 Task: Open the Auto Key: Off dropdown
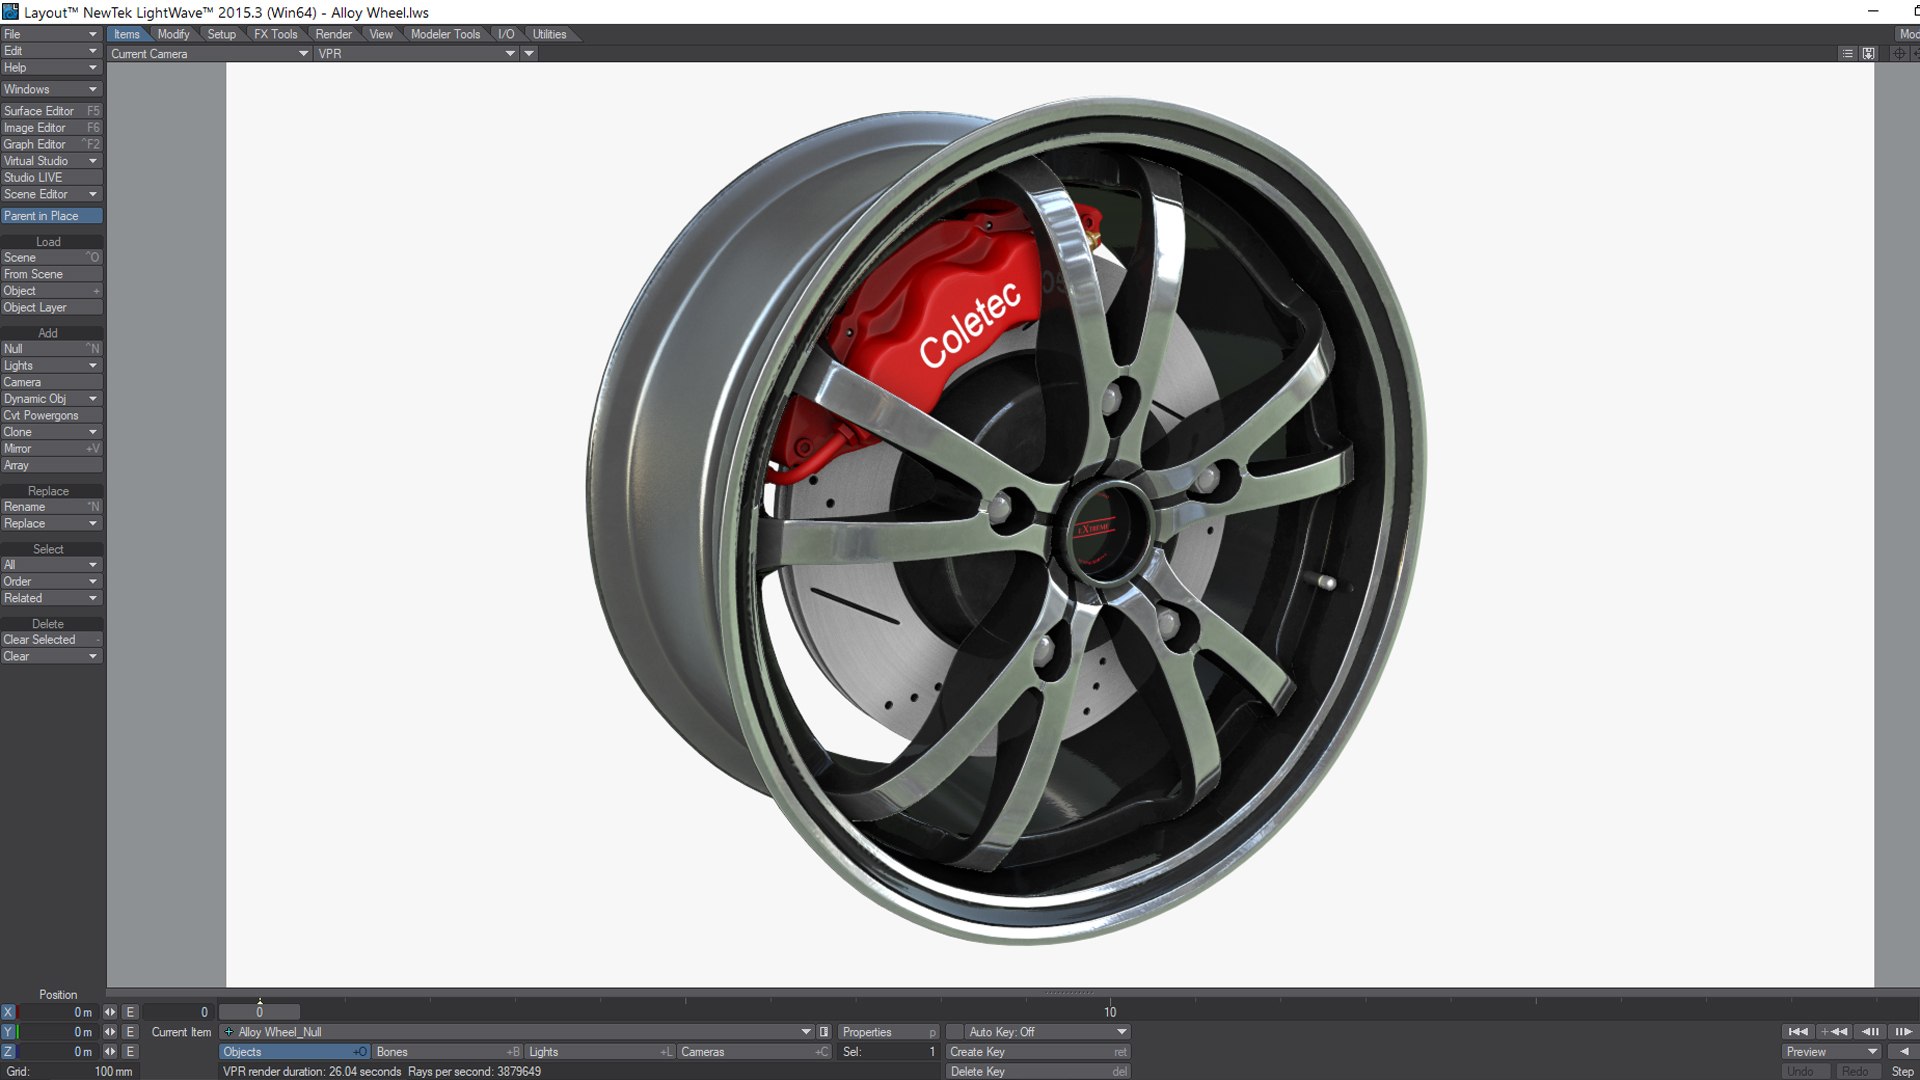[1047, 1032]
